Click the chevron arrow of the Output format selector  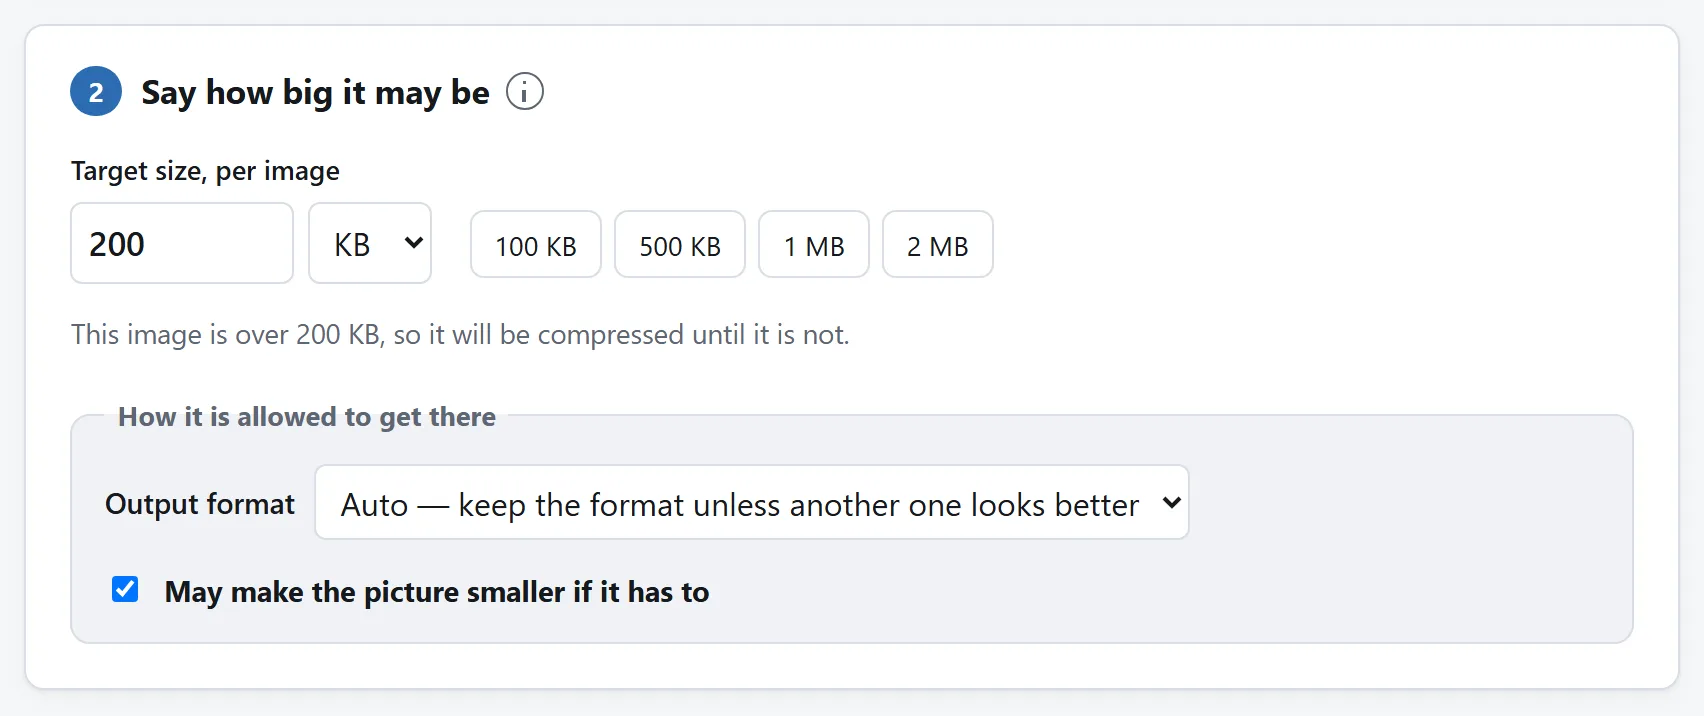click(1172, 503)
